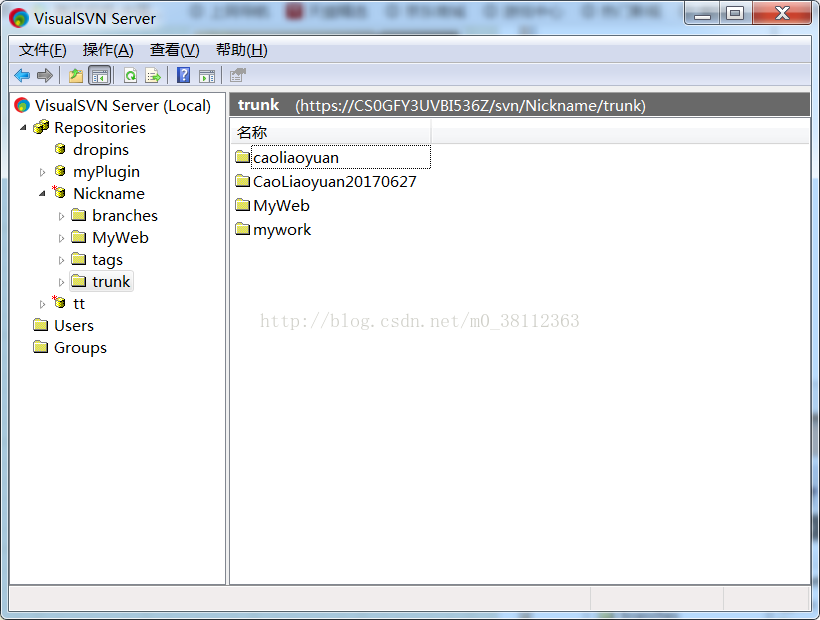Expand the tt repository node
This screenshot has width=820, height=620.
point(42,304)
